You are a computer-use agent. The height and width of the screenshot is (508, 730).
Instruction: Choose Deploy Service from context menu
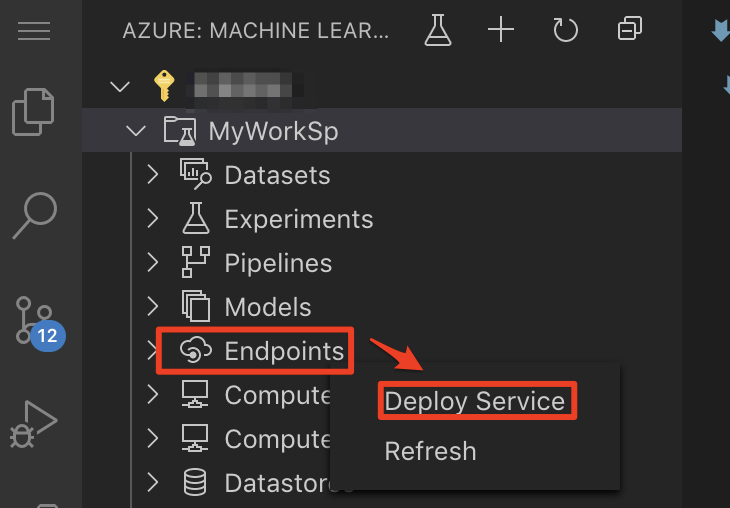474,401
